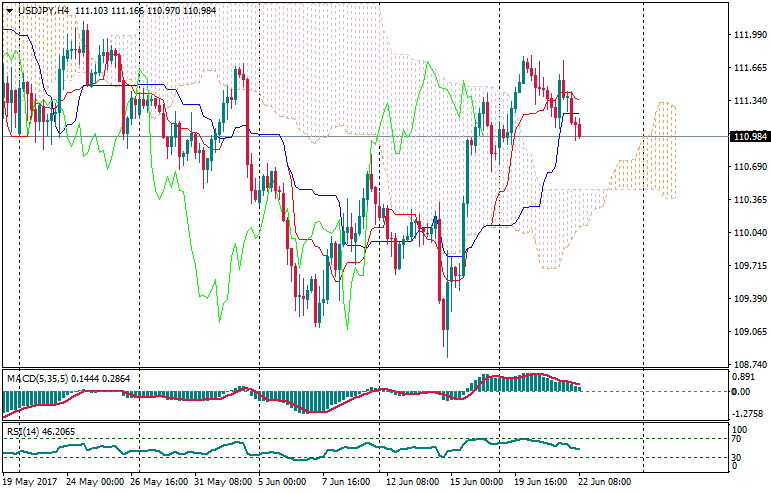Screen dimensions: 771x493
Task: Click the 12 Jun 08:00 time label
Action: 412,481
